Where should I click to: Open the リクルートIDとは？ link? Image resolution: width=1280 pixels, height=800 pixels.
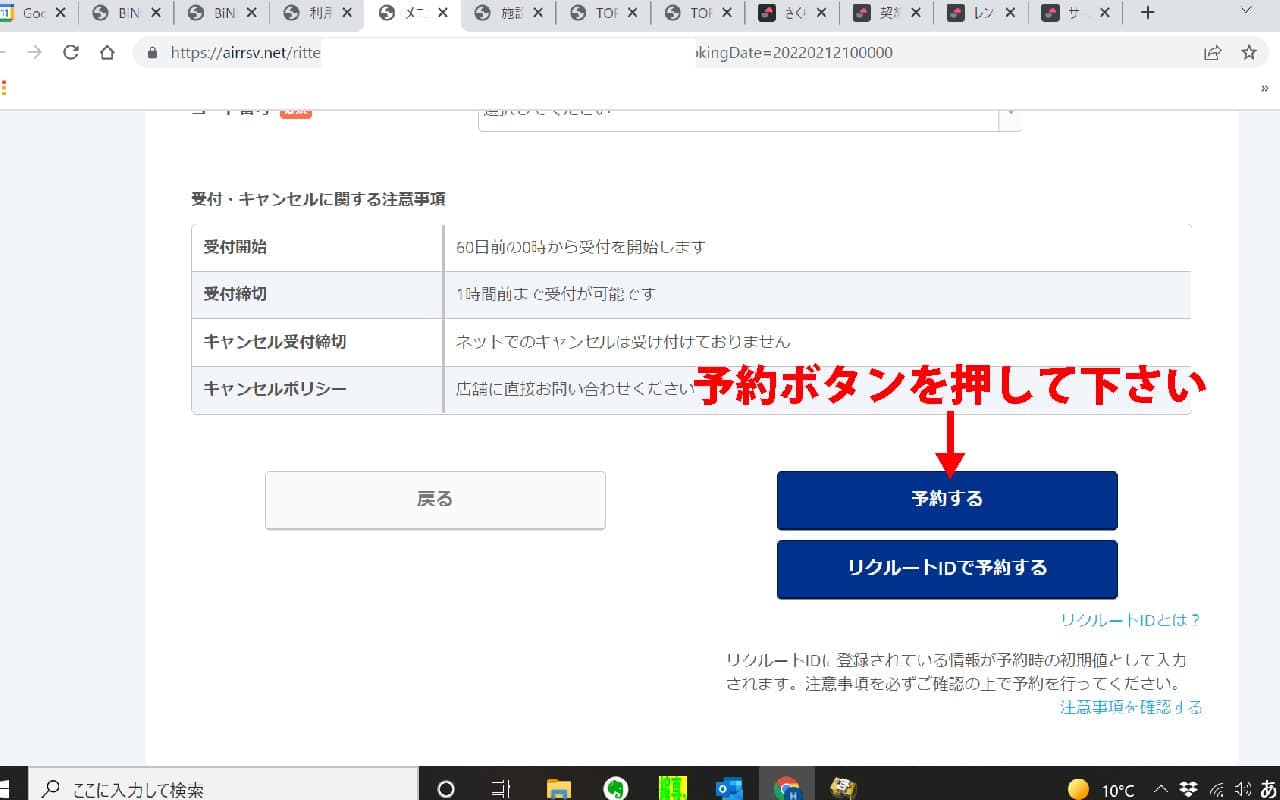[1130, 620]
